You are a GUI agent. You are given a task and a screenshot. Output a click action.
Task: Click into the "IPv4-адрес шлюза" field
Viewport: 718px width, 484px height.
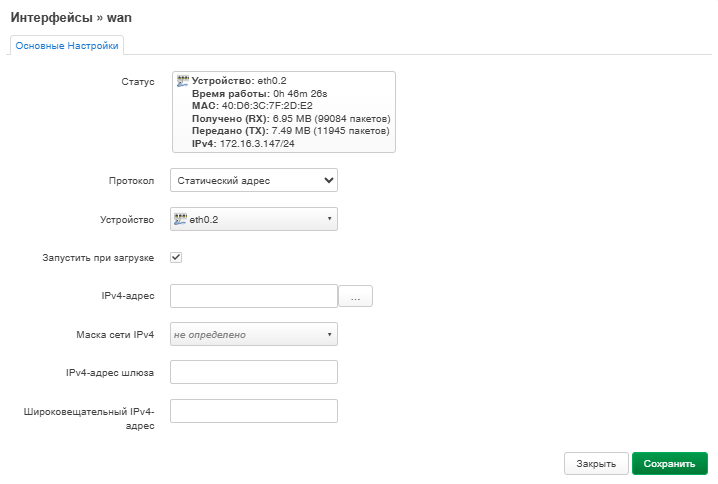(254, 372)
